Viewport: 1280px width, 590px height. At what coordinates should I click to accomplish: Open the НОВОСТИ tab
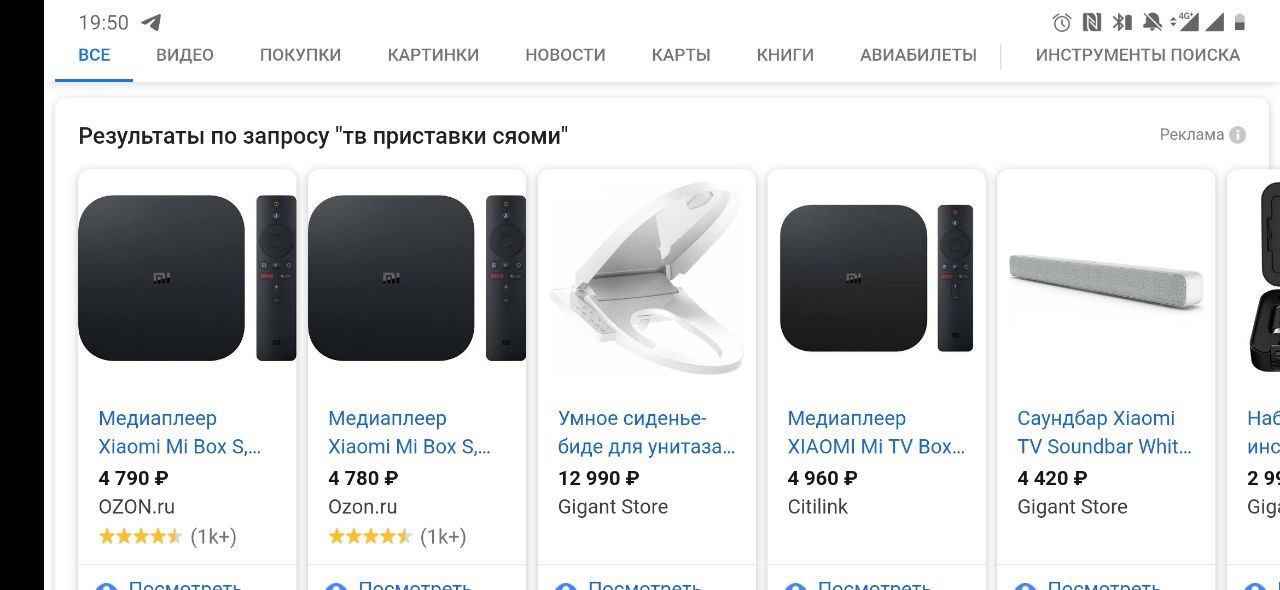point(565,55)
